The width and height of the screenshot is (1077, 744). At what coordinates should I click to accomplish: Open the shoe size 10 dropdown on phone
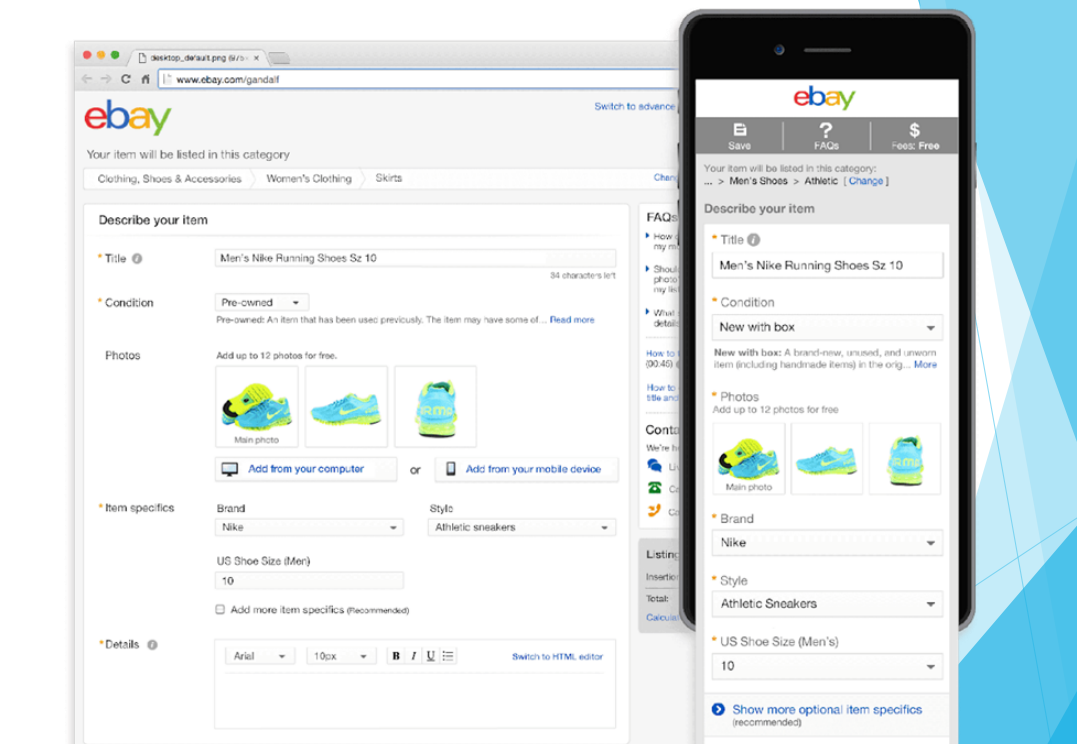pos(827,666)
